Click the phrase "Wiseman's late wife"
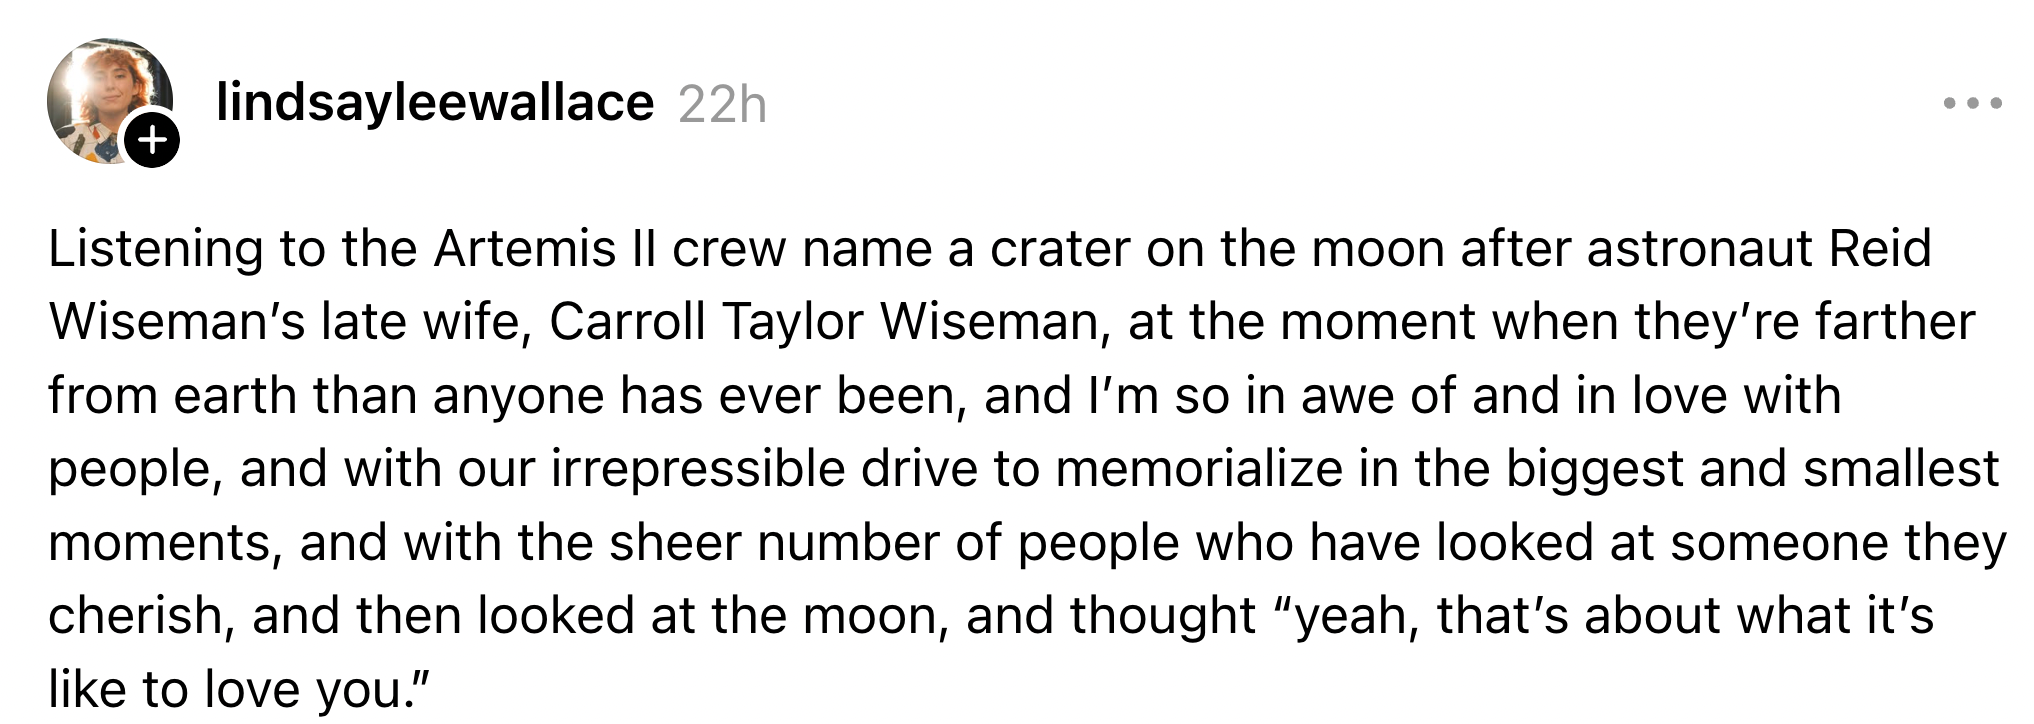This screenshot has width=2034, height=724. [x=288, y=323]
